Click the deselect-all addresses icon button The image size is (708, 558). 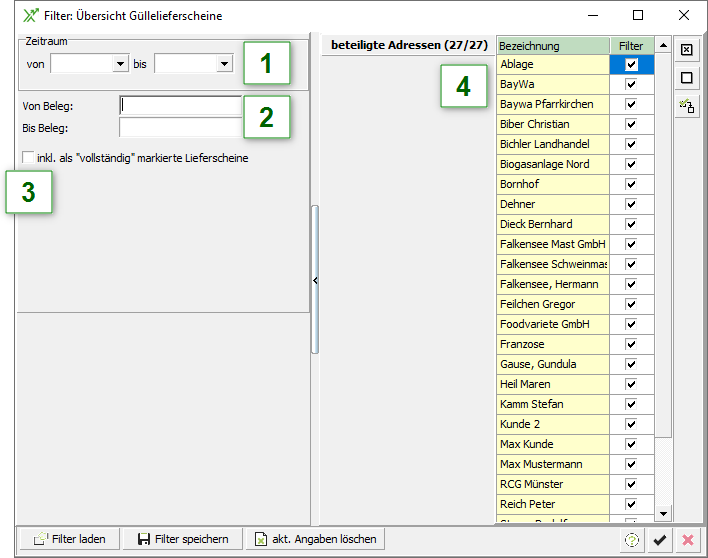click(x=687, y=78)
